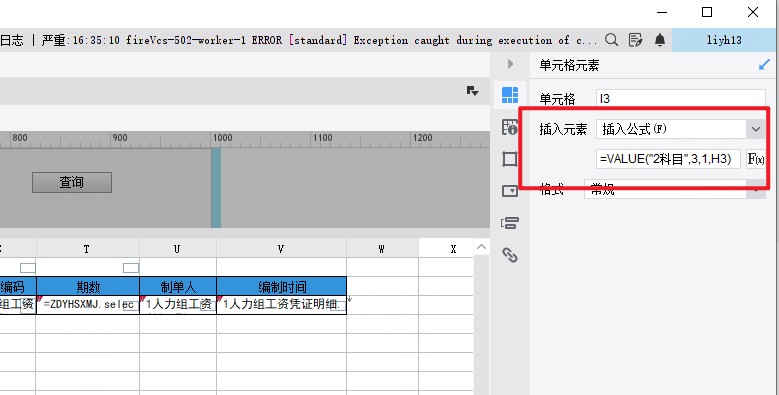Viewport: 779px width, 395px height.
Task: Click the teal parameter pane boundary marker
Action: [x=216, y=188]
